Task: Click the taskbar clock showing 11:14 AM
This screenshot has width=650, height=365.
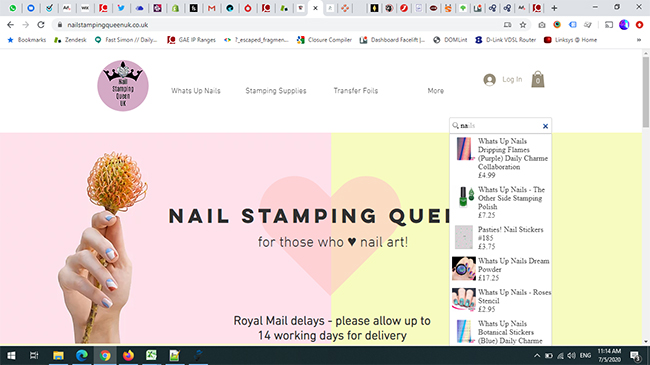Action: click(x=609, y=355)
